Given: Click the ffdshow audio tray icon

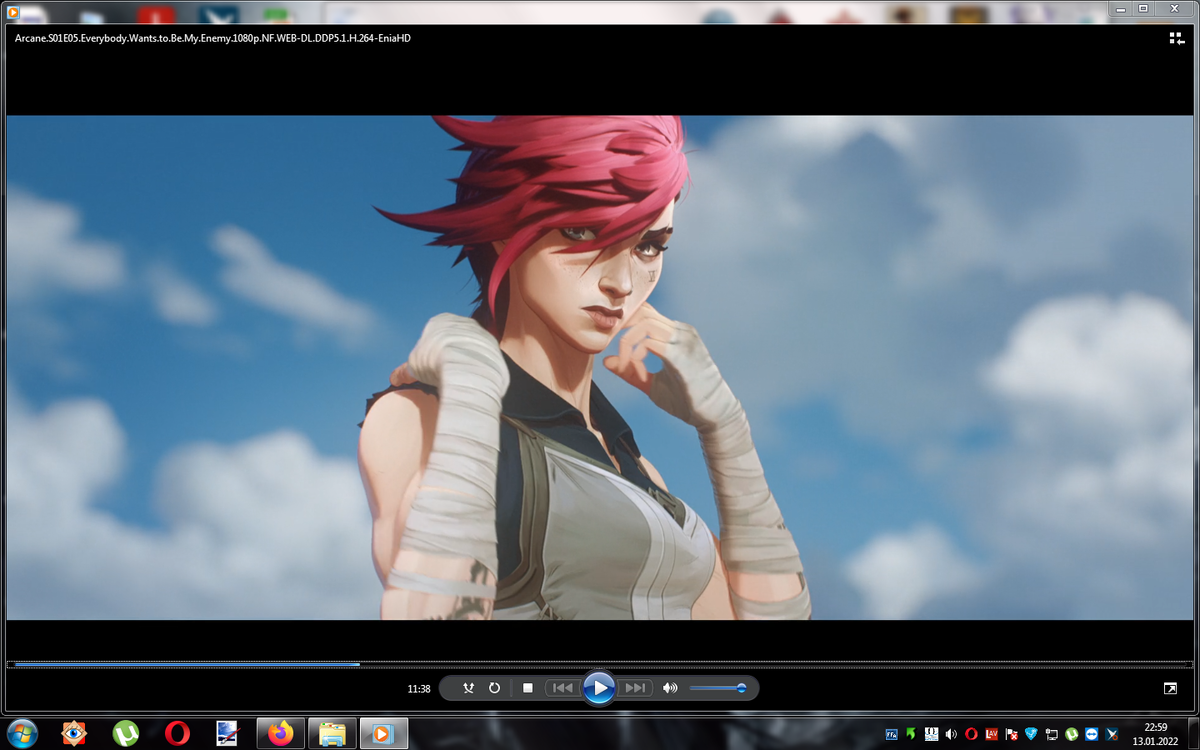Looking at the screenshot, I should point(891,734).
